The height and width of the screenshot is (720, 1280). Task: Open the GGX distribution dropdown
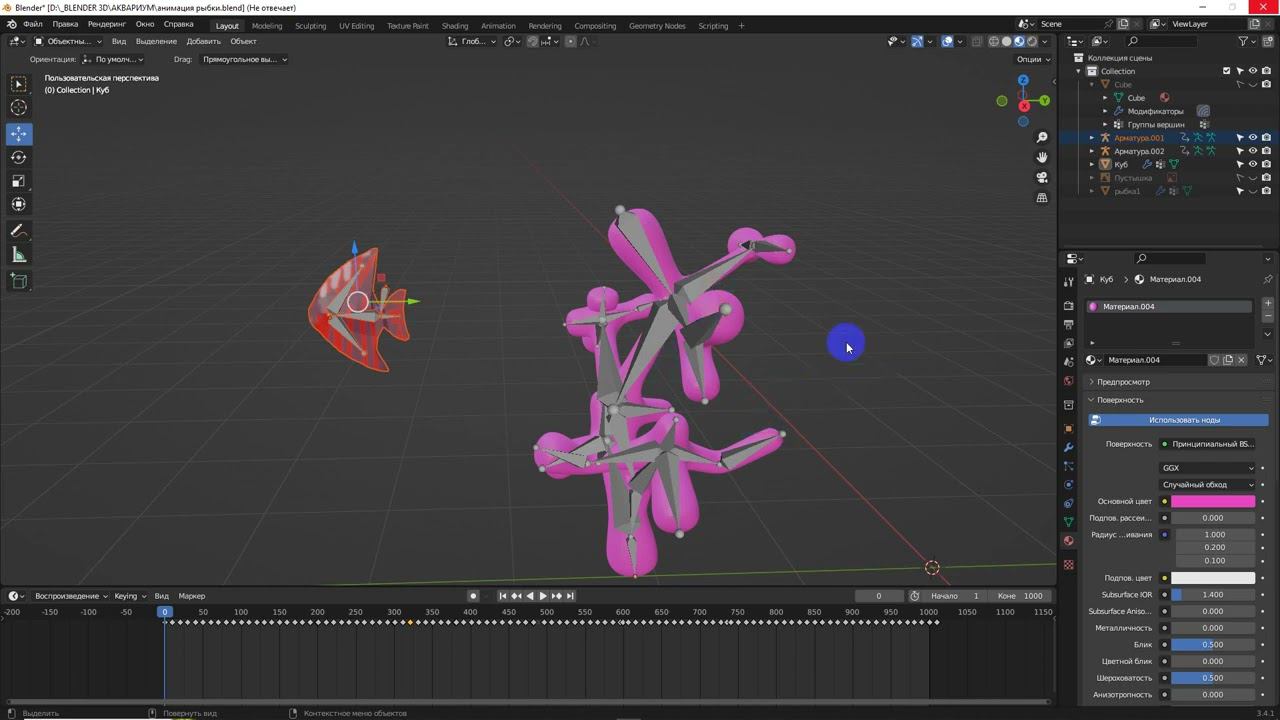click(x=1207, y=468)
